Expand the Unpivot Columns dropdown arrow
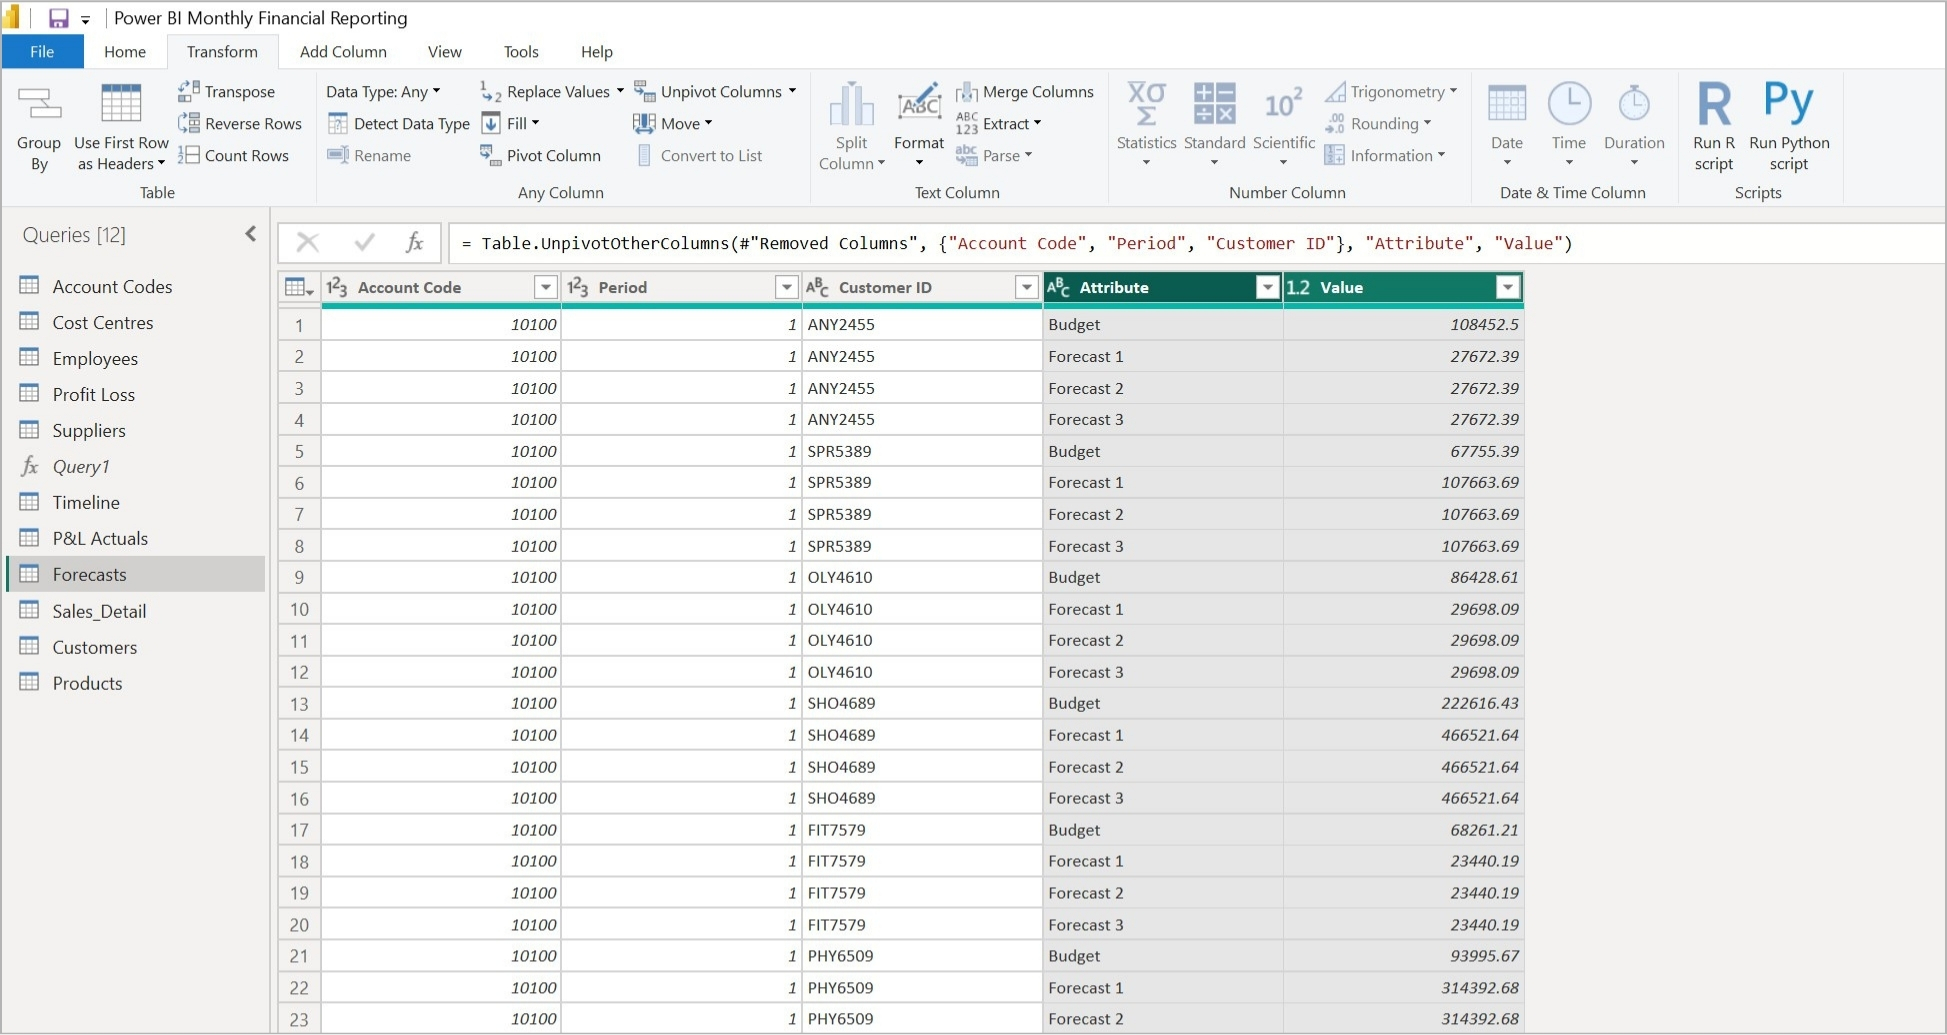 tap(792, 91)
